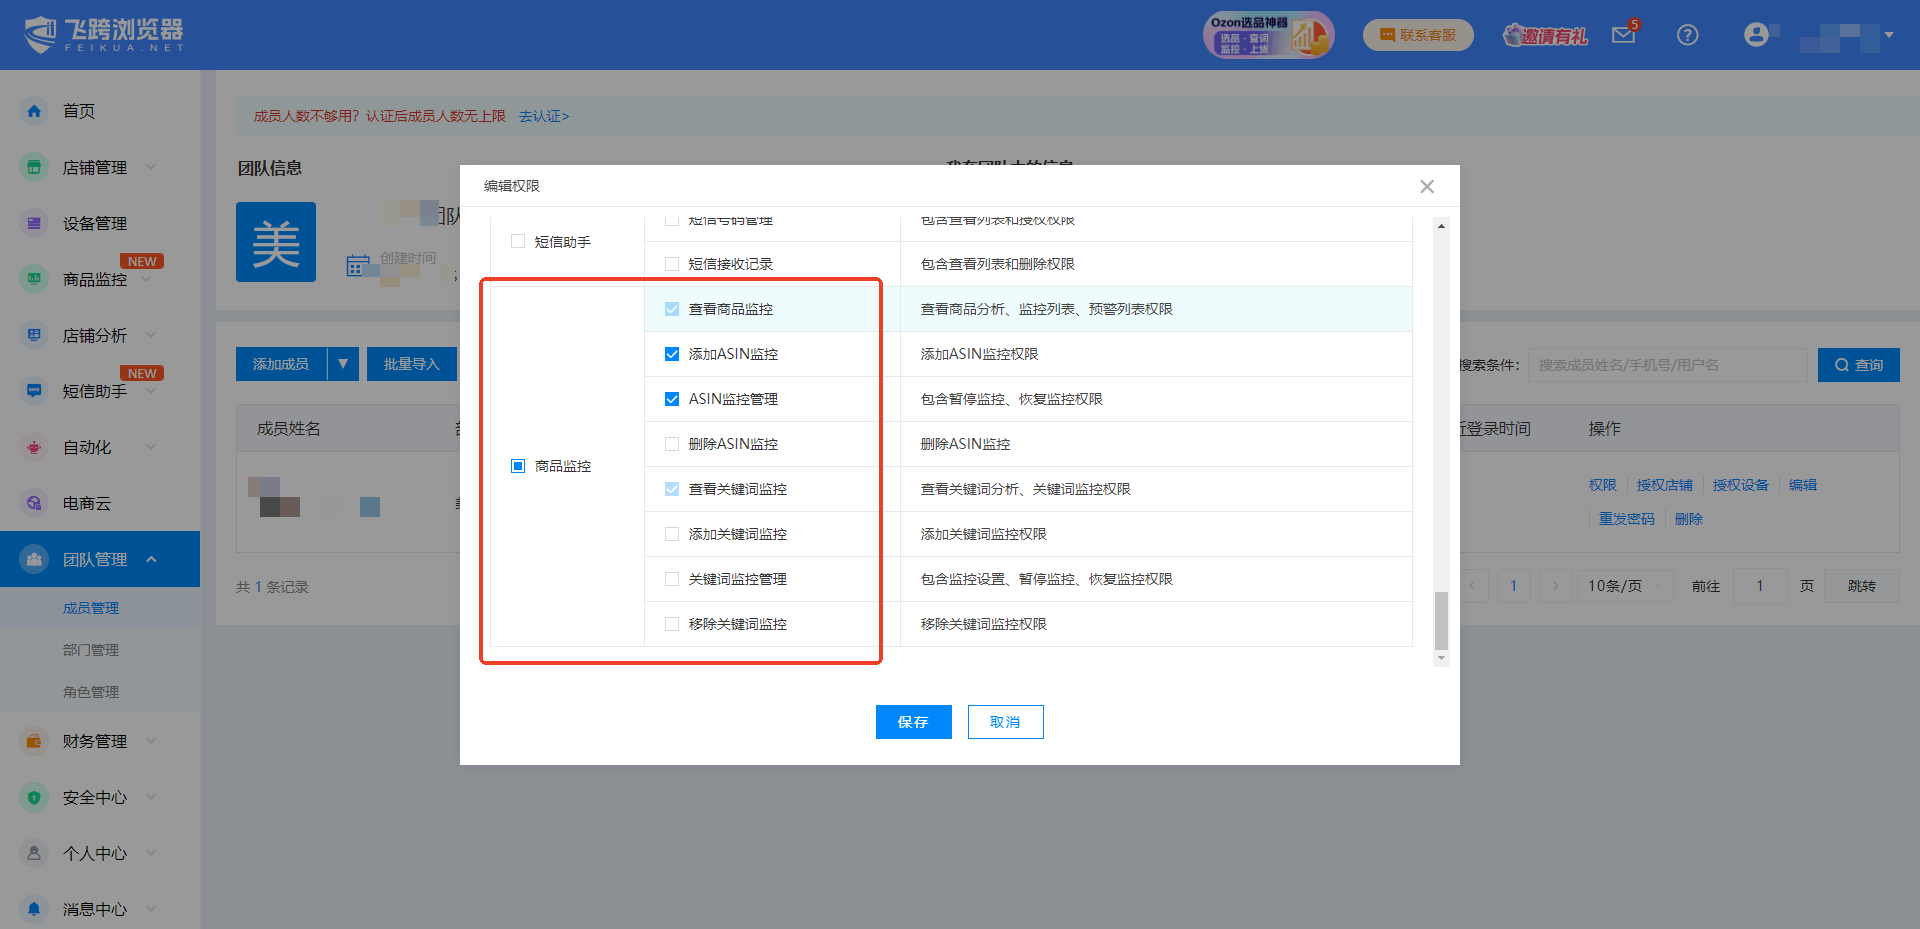Expand the 添加成员 dropdown arrow

click(x=343, y=363)
